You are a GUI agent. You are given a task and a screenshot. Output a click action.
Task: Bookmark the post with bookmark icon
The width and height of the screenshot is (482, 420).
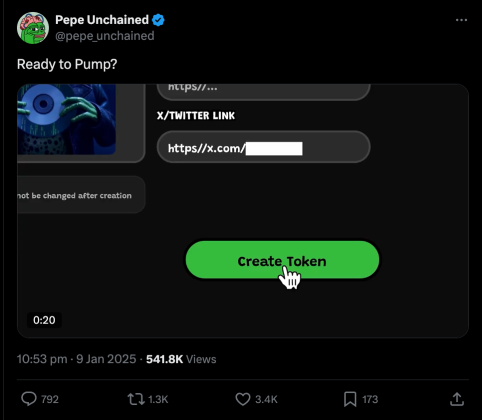(x=350, y=399)
